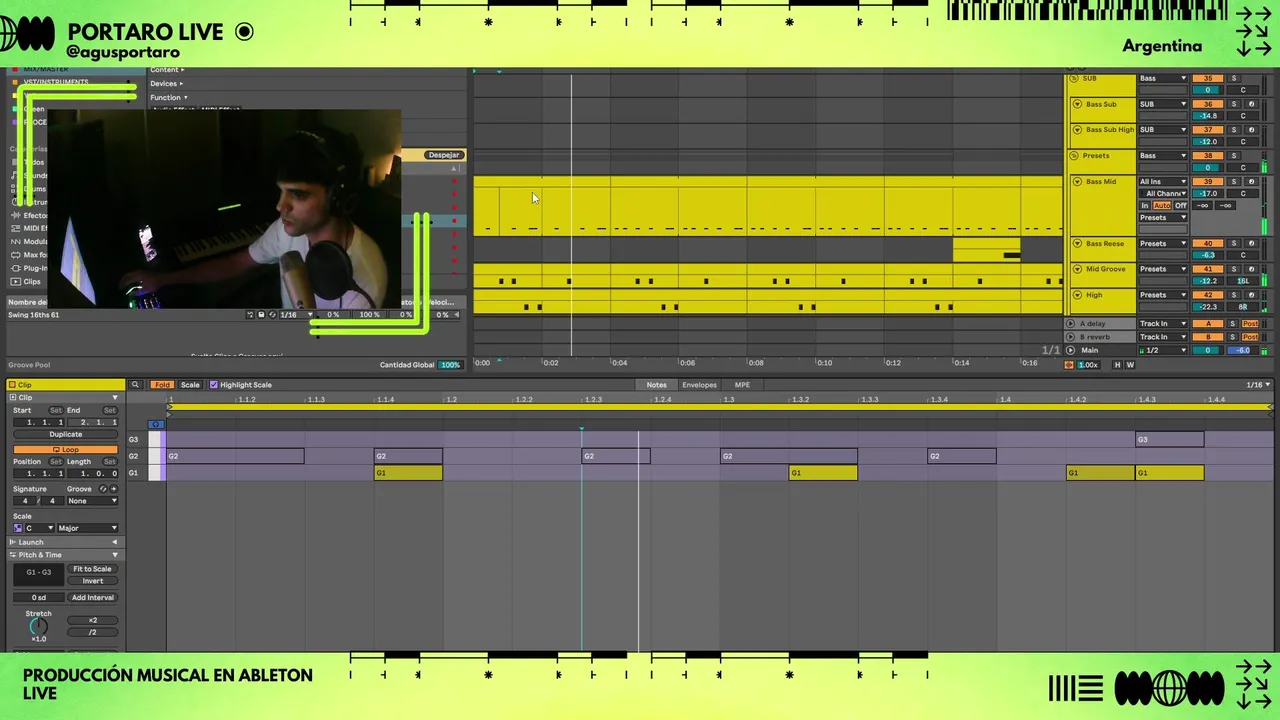Uncheck the Highlight Scale checkbox

coord(213,385)
